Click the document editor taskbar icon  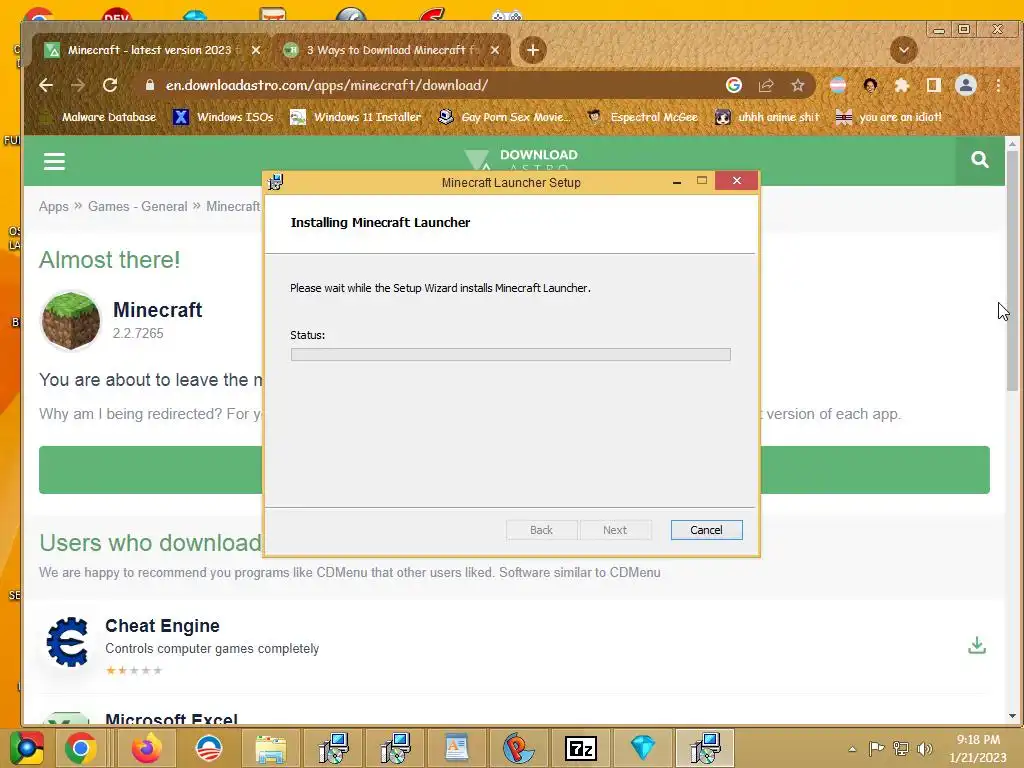[x=456, y=748]
